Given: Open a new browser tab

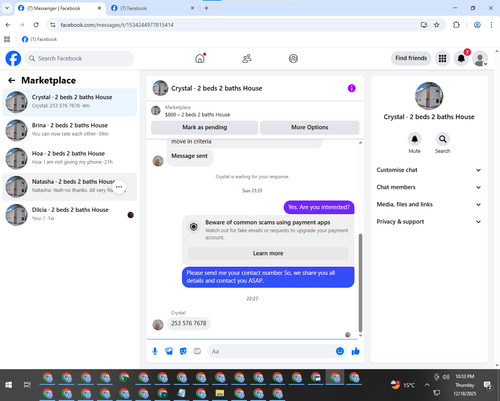Looking at the screenshot, I should pyautogui.click(x=206, y=8).
